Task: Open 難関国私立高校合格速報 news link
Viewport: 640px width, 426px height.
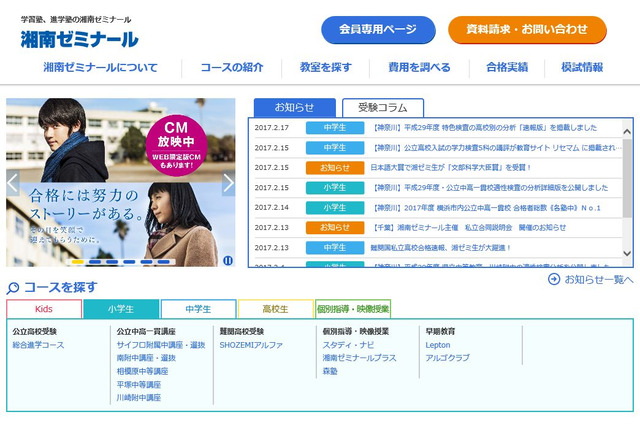Action: (x=440, y=248)
